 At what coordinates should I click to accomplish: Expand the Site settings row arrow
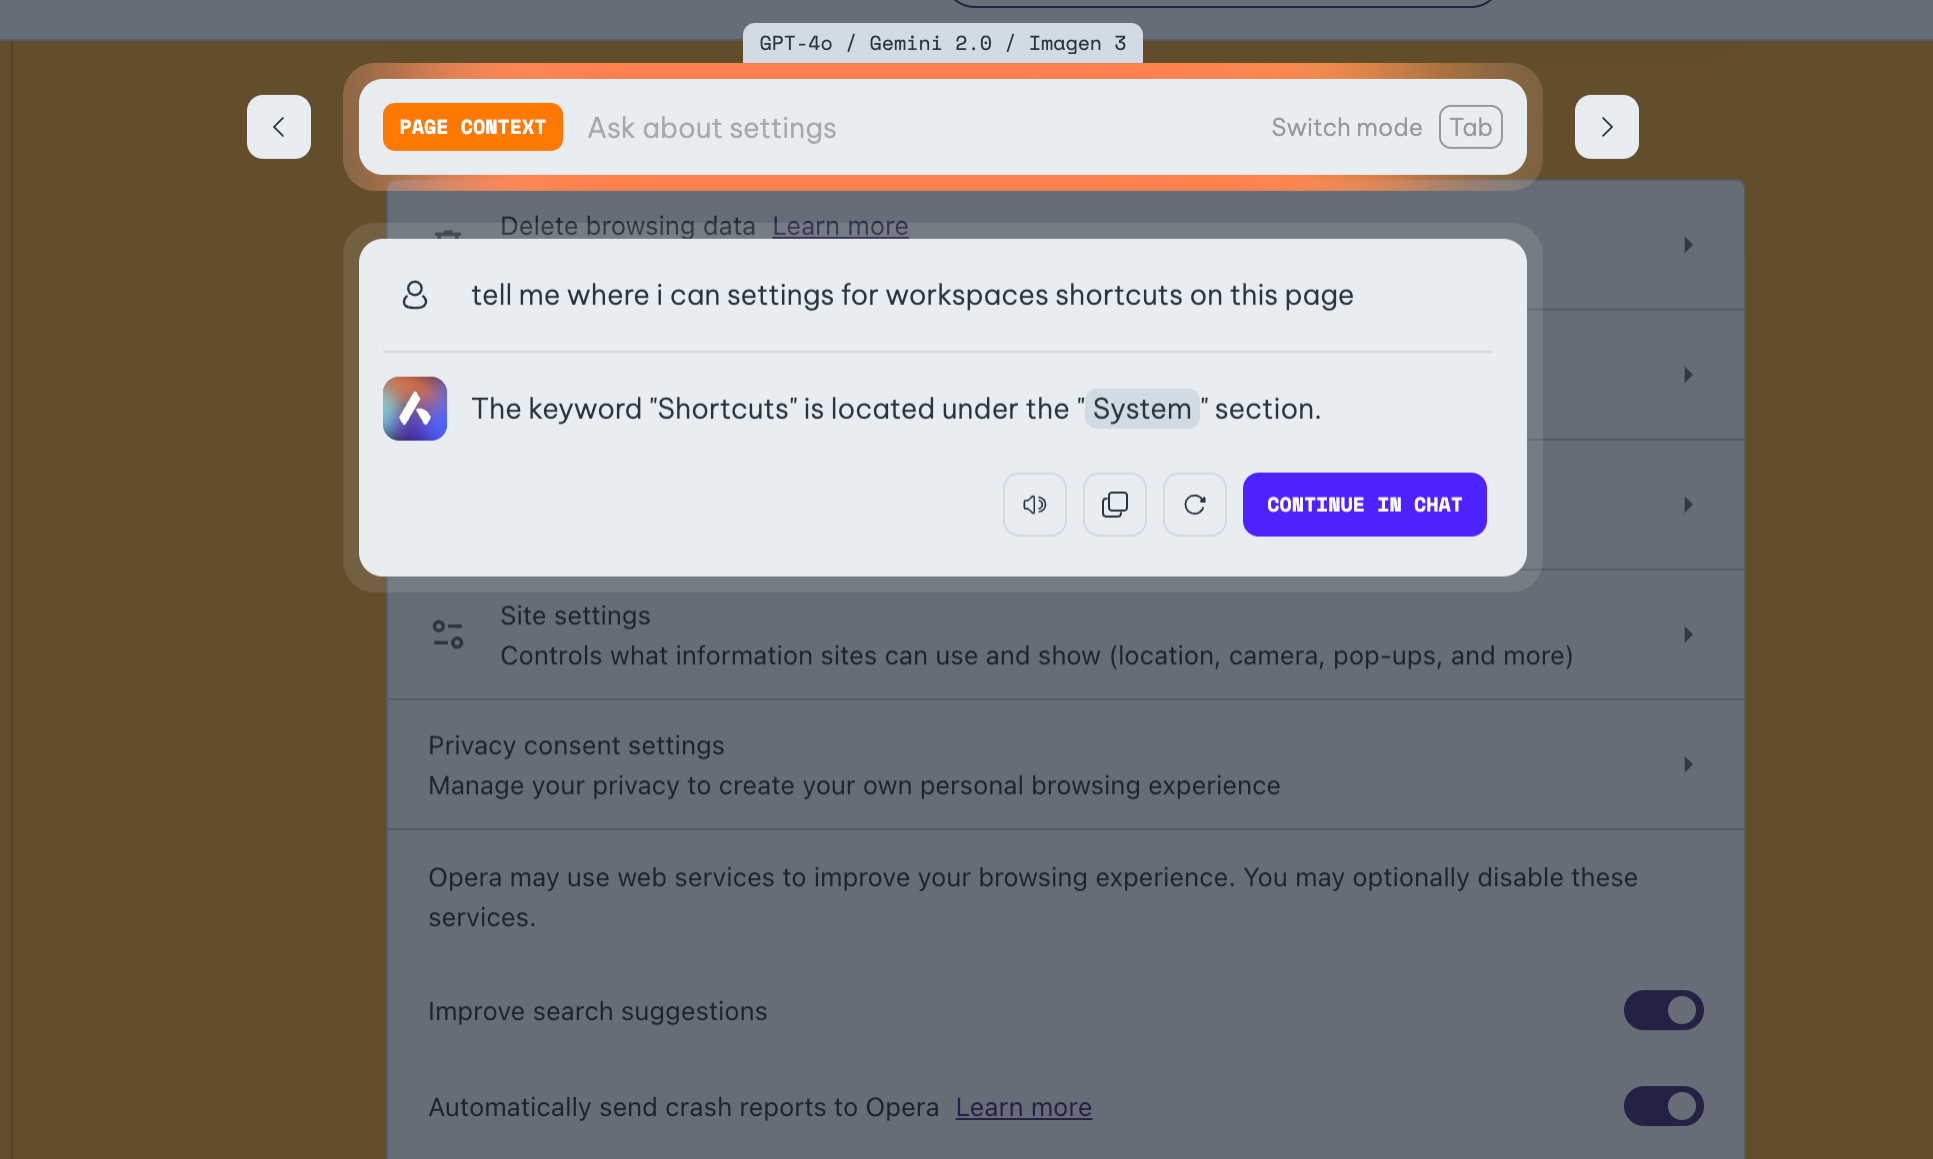pyautogui.click(x=1688, y=634)
